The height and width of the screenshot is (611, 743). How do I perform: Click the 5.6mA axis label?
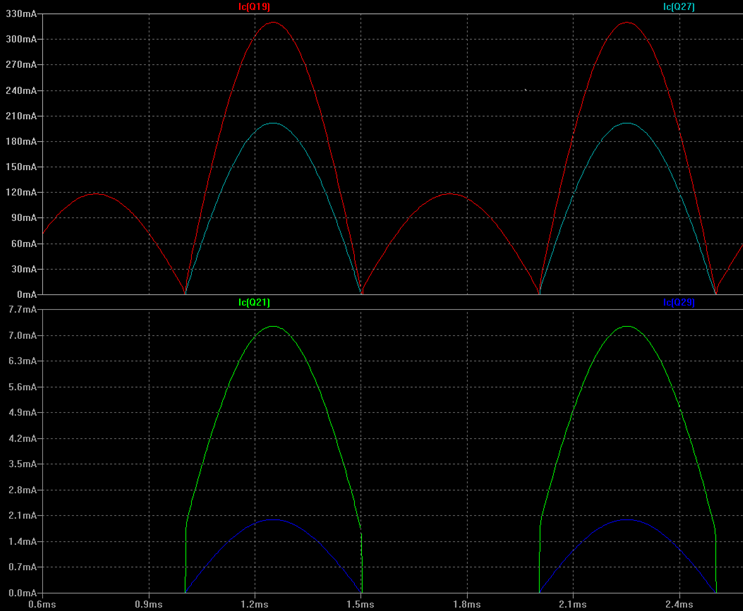click(x=22, y=387)
